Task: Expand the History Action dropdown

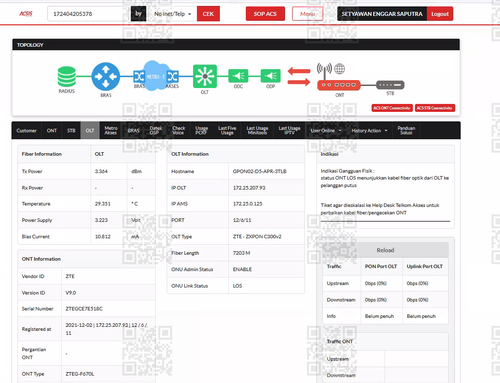Action: [x=369, y=131]
